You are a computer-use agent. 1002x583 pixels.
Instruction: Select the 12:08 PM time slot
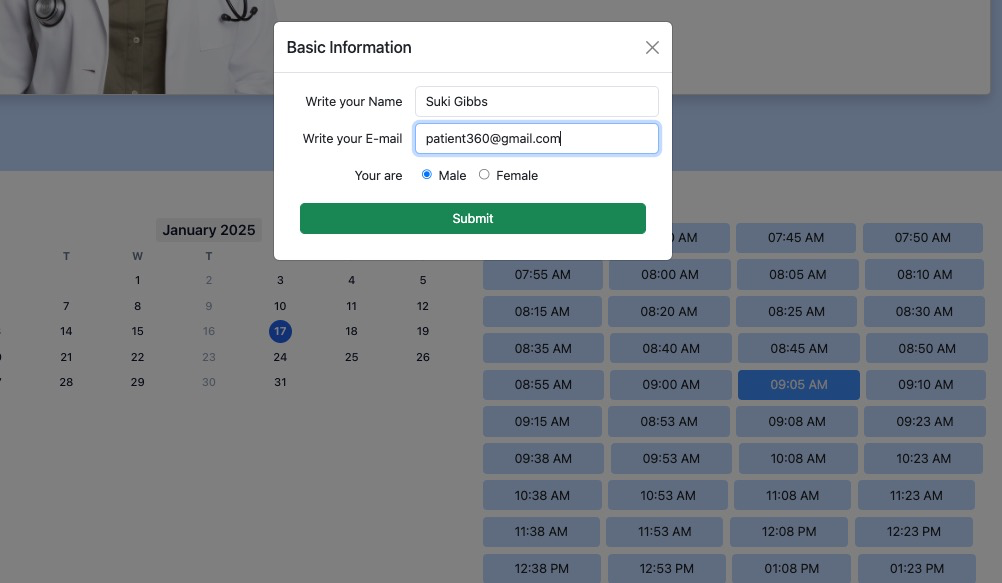(789, 532)
